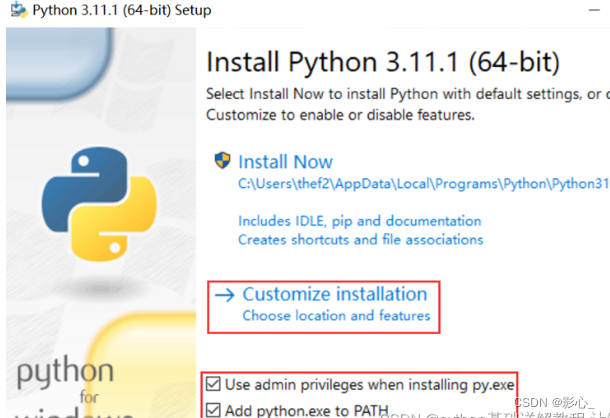610x418 pixels.
Task: Click the Python setup icon in title bar
Action: coord(19,10)
